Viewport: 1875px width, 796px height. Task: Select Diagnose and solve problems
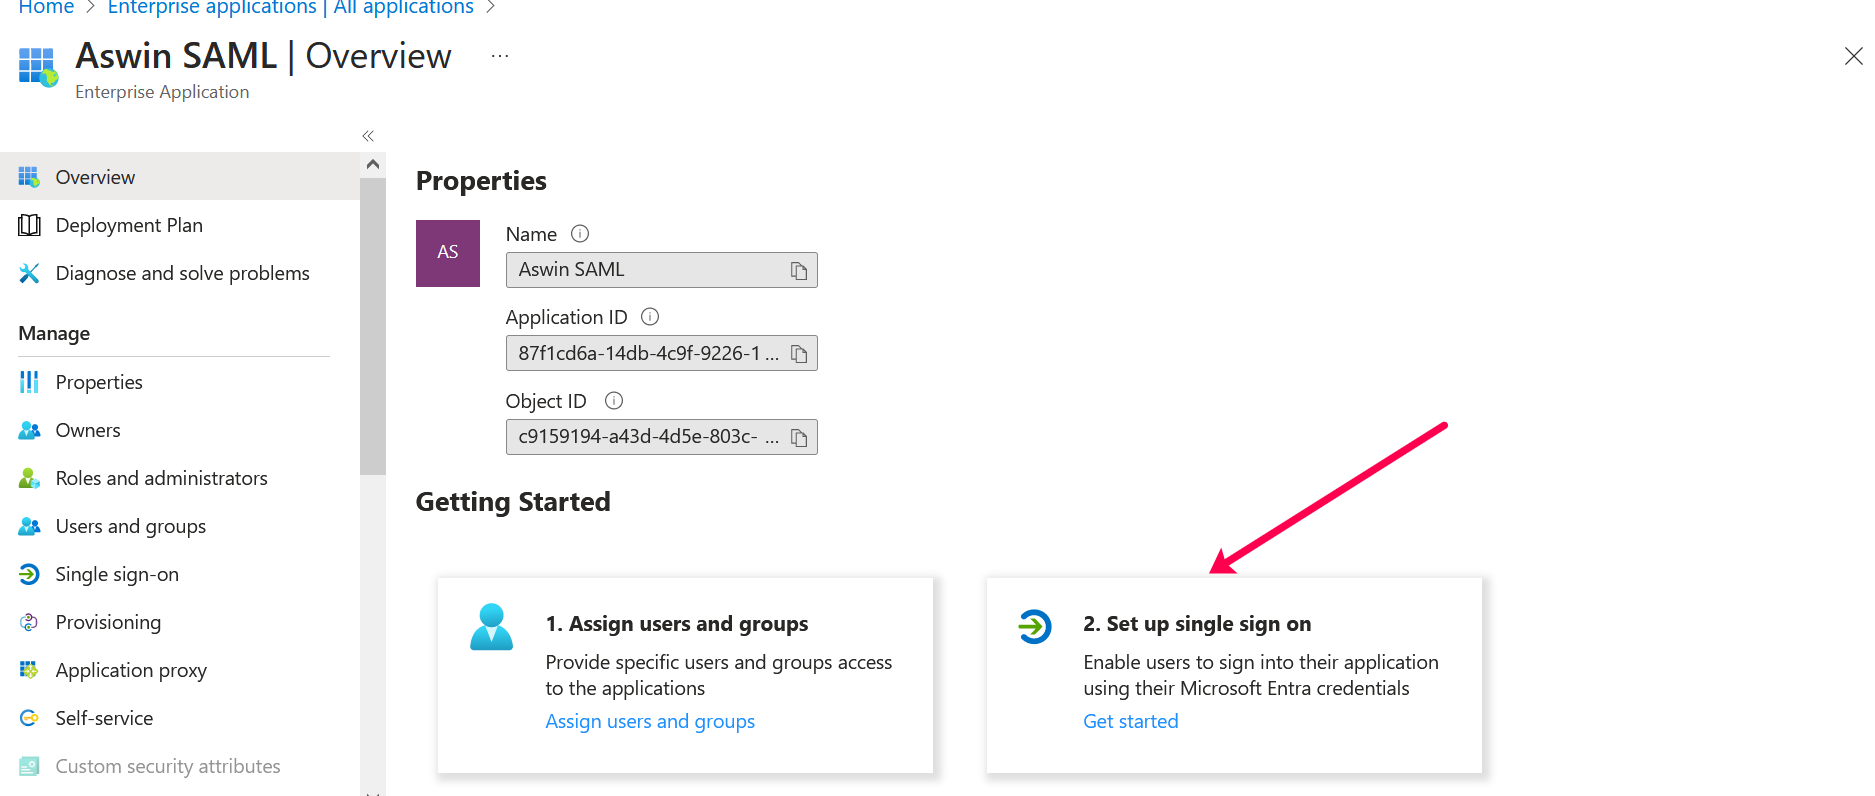click(x=182, y=273)
